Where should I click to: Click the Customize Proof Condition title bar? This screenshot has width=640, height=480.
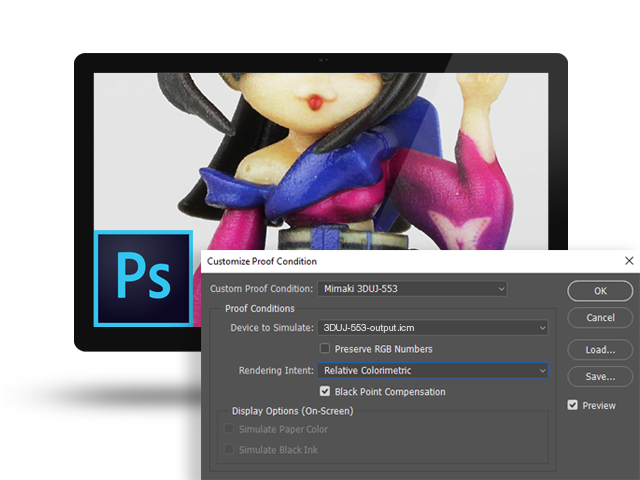click(400, 261)
